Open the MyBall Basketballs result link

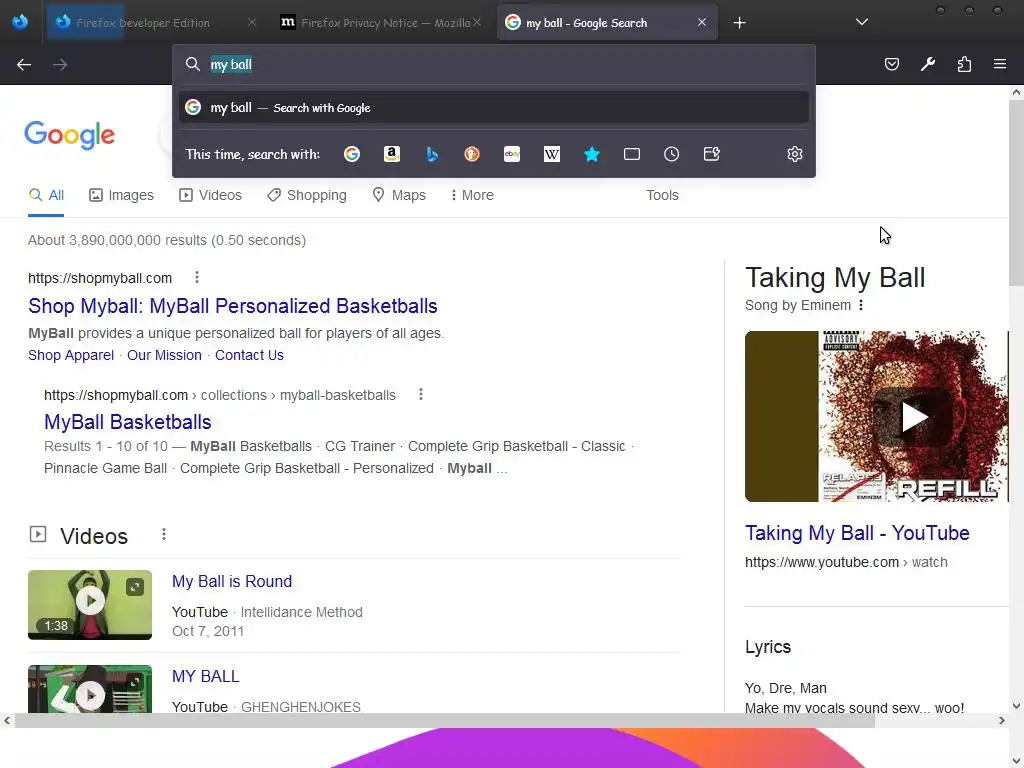click(x=127, y=422)
